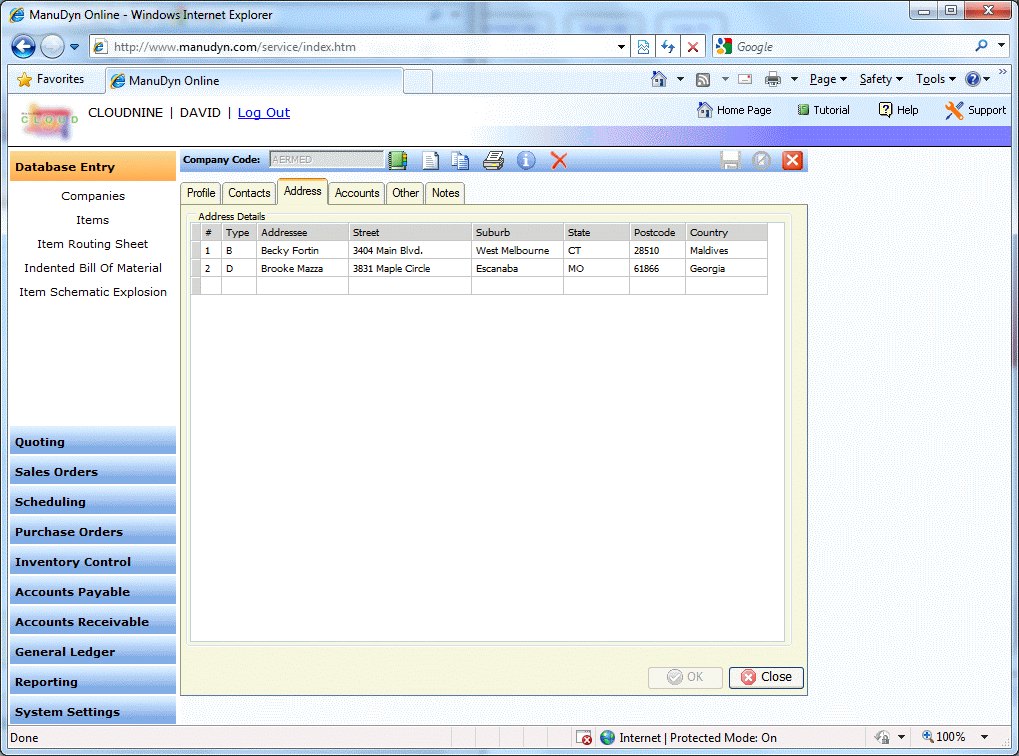Select Items in Database Entry menu
The image size is (1019, 756).
click(x=92, y=220)
